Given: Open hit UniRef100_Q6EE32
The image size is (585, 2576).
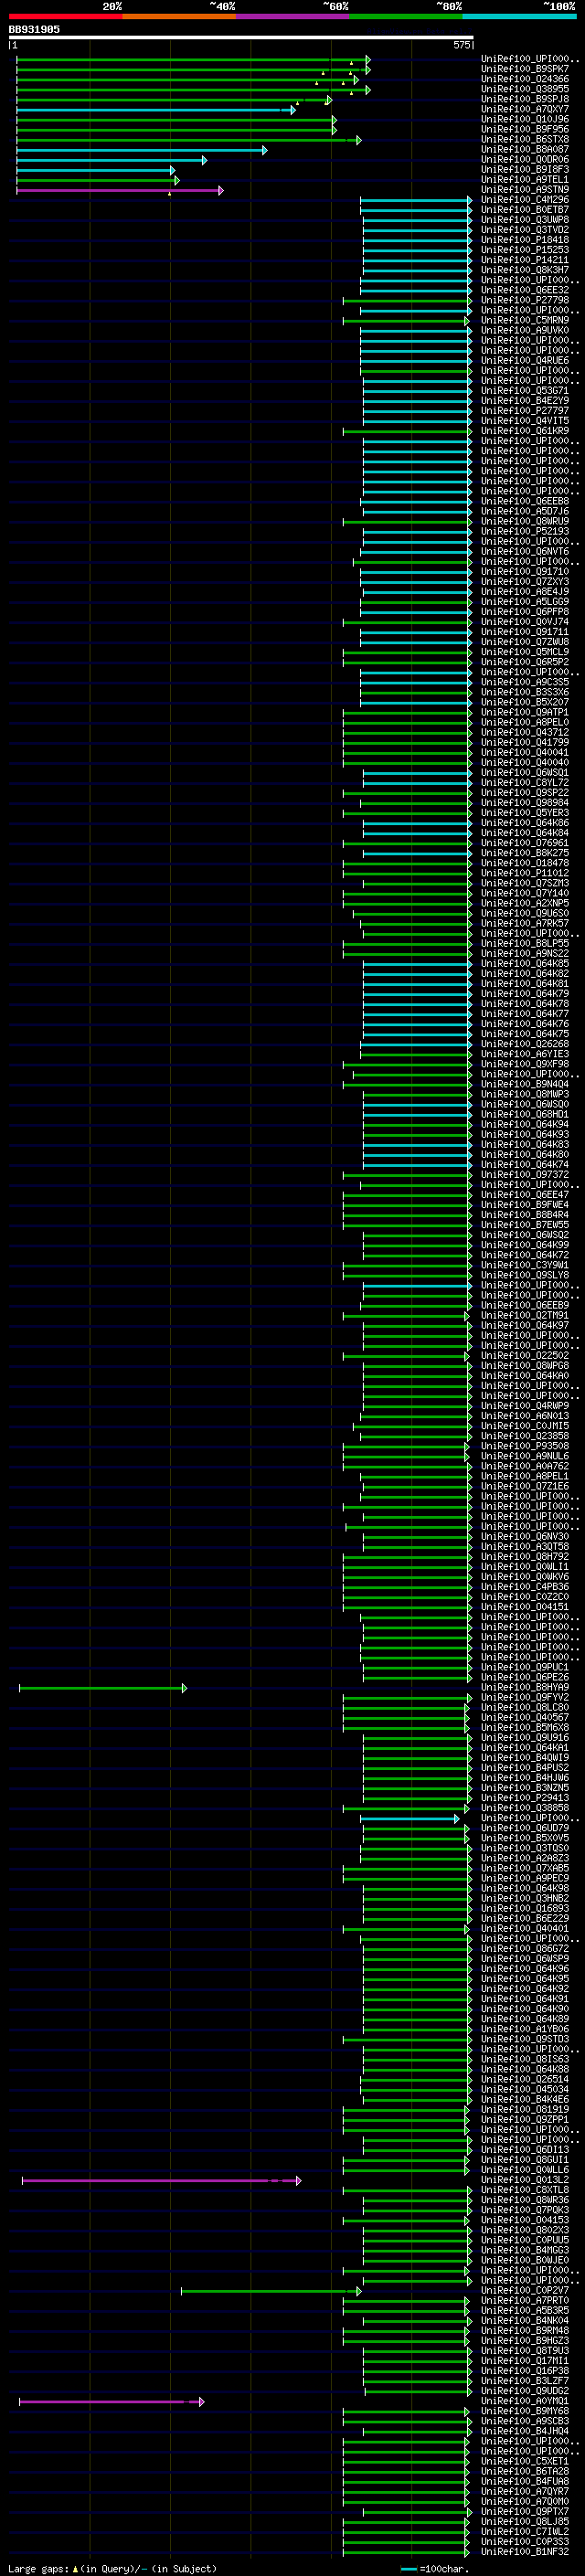Looking at the screenshot, I should (525, 290).
